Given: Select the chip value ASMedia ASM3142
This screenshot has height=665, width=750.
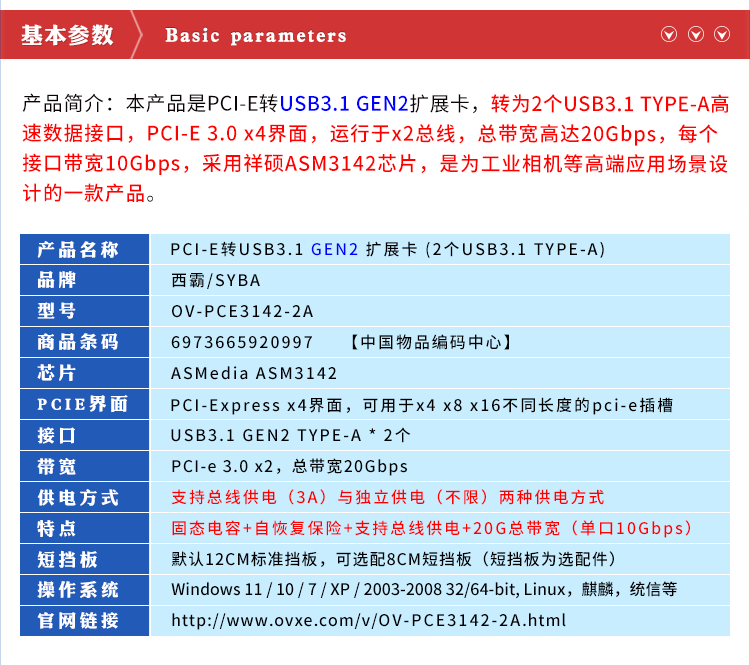Looking at the screenshot, I should pos(254,373).
